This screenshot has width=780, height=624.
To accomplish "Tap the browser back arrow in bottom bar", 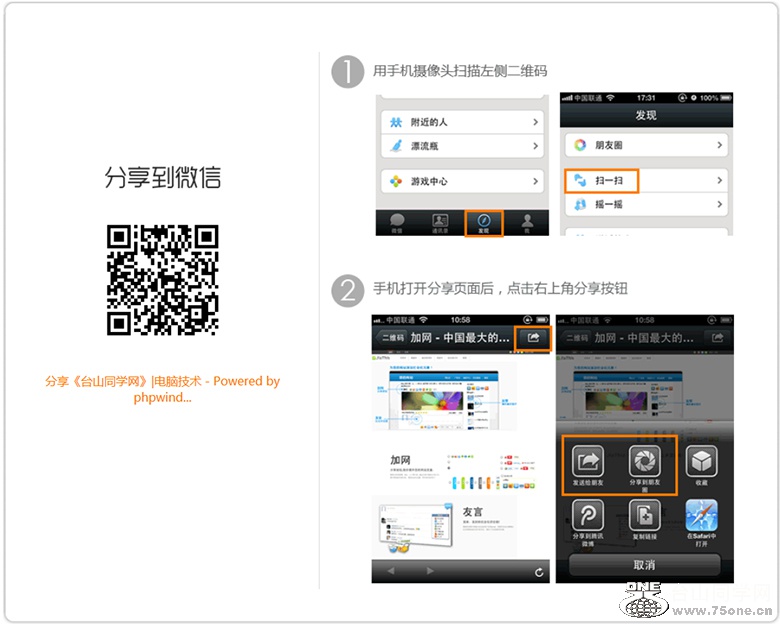I will (x=391, y=571).
